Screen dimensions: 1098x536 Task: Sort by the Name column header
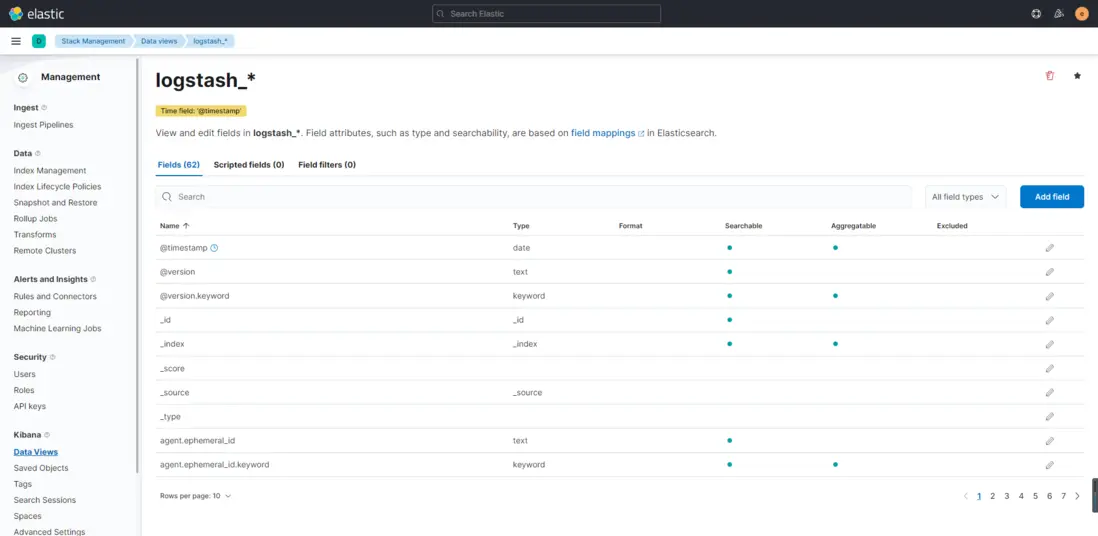click(x=174, y=226)
